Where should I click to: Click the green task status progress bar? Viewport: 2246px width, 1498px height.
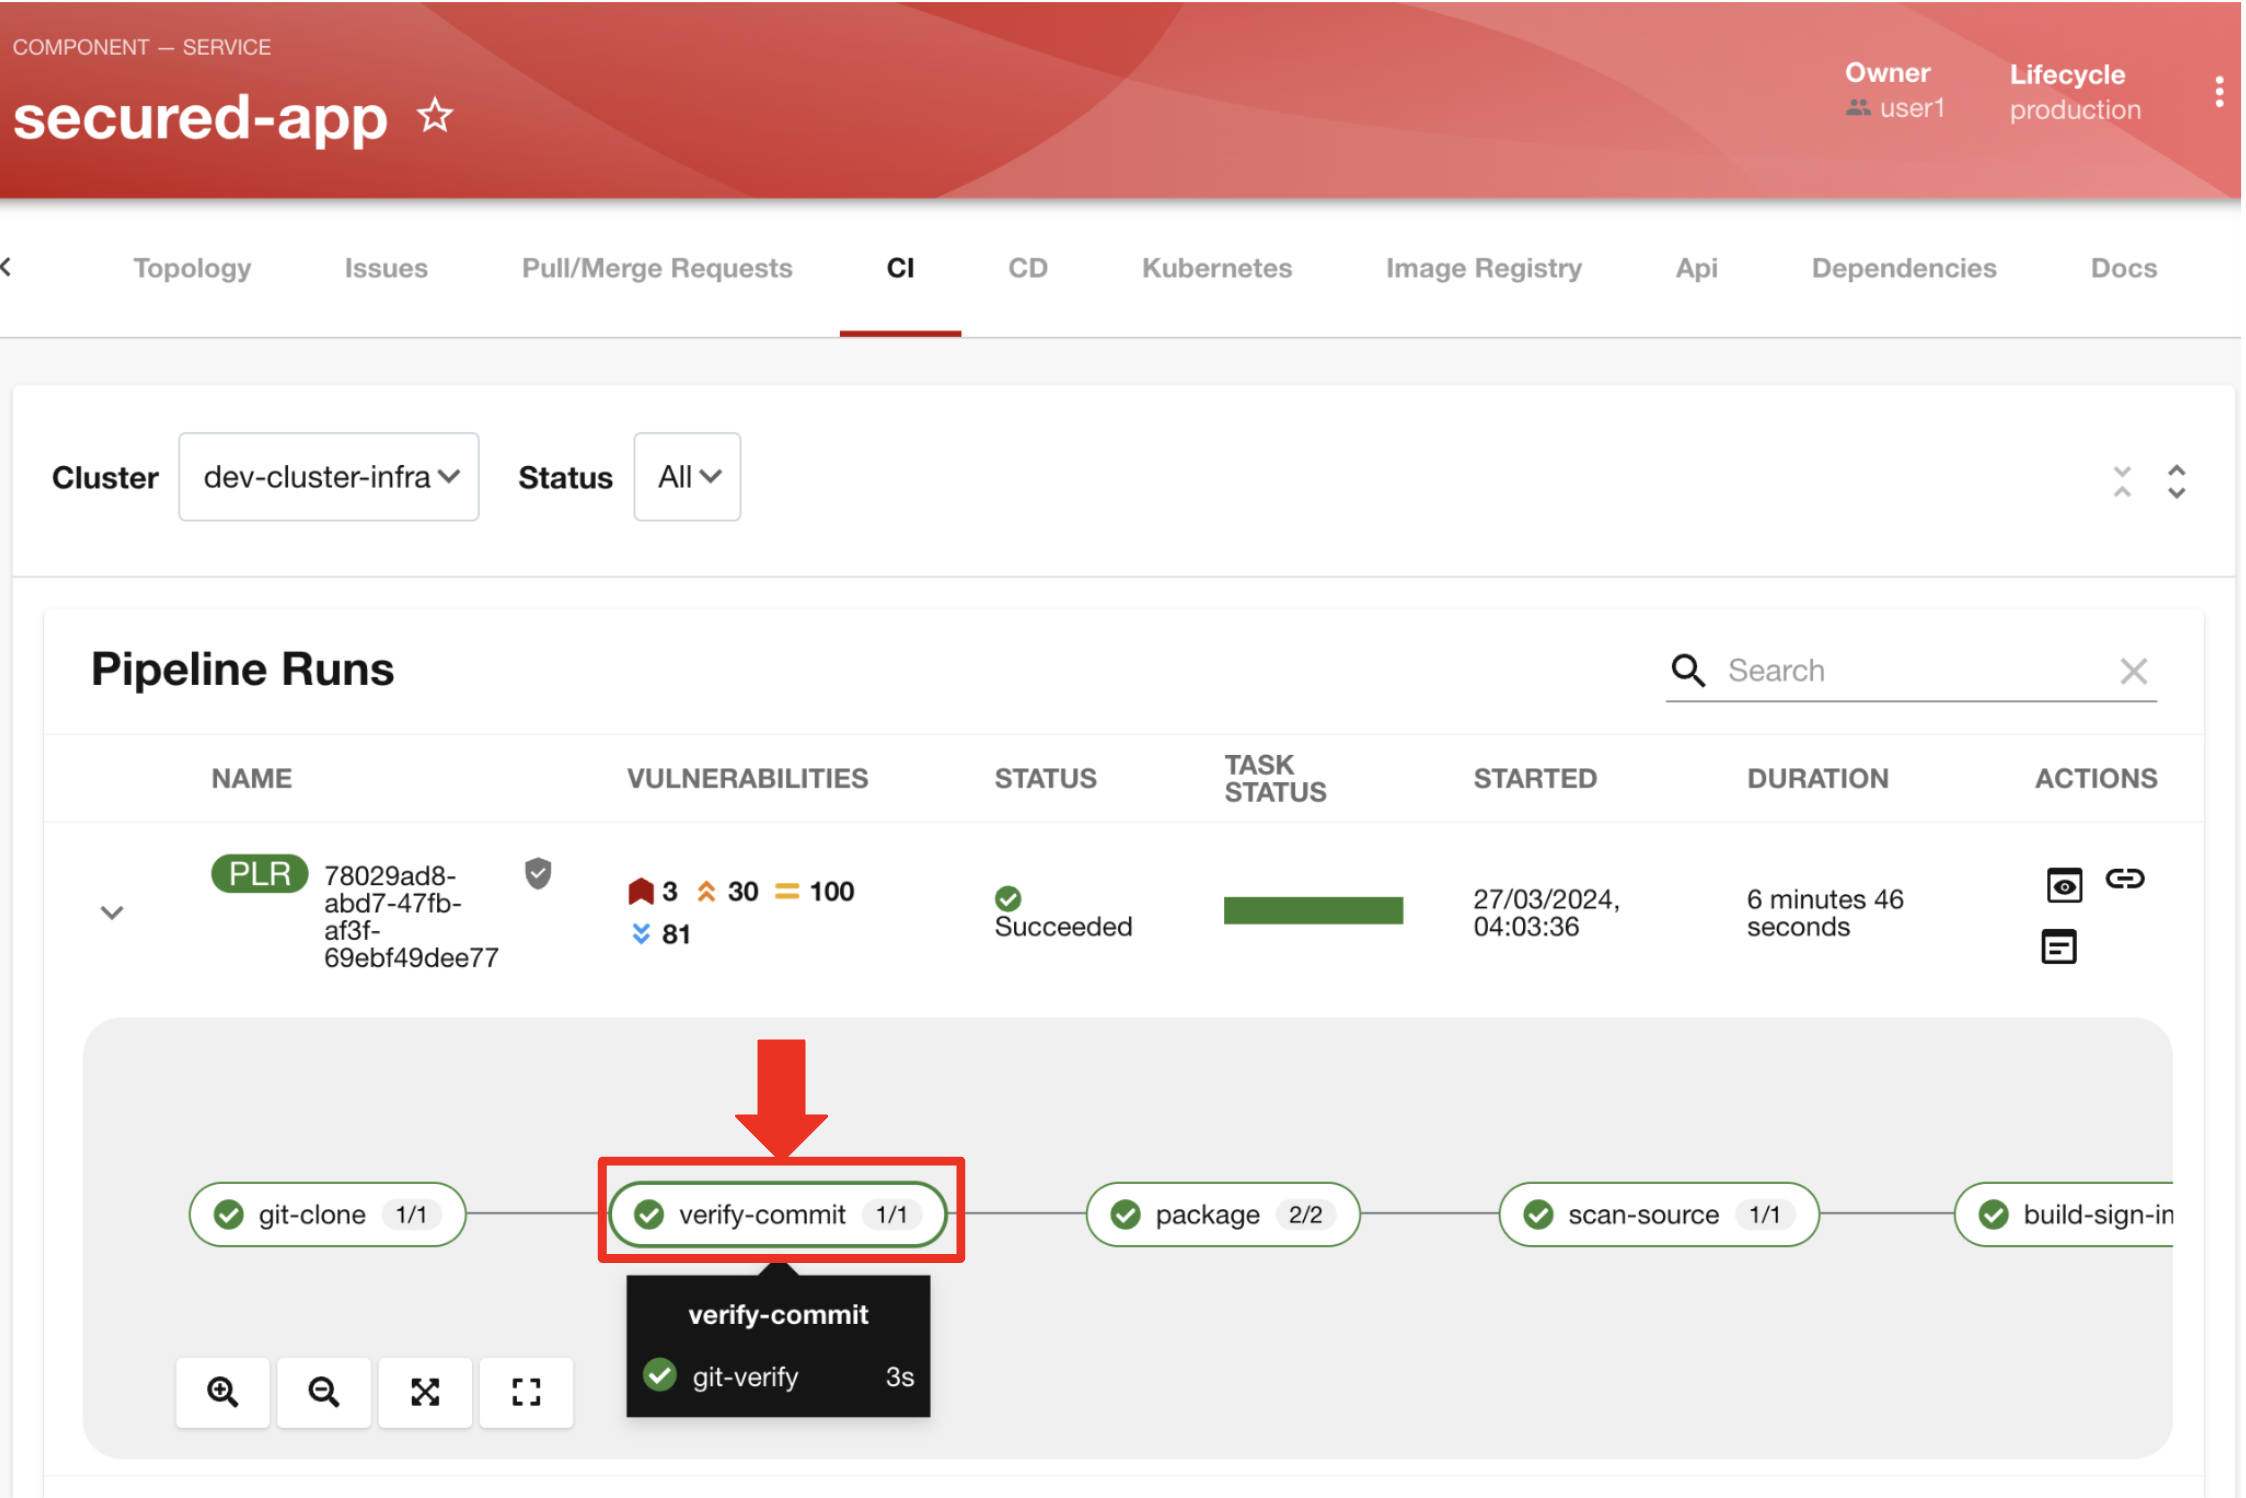pos(1313,910)
